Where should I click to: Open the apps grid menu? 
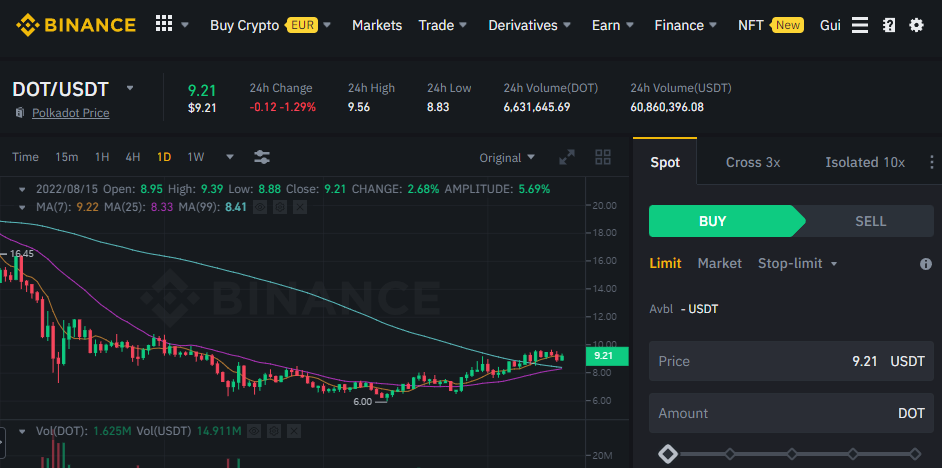163,24
